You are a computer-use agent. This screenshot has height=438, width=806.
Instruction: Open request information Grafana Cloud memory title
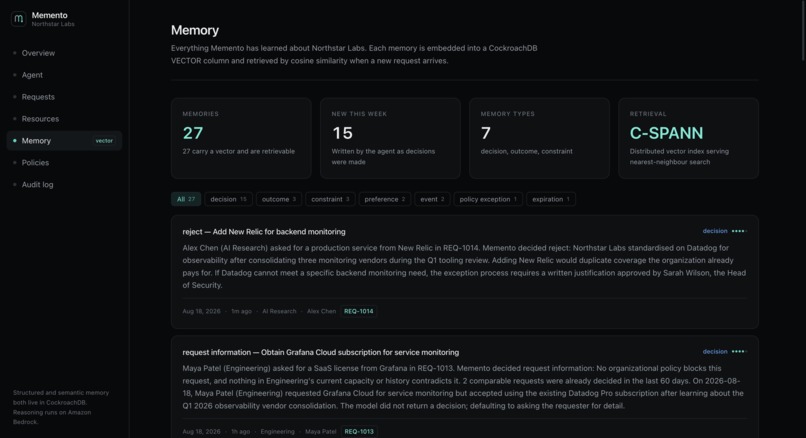tap(321, 352)
